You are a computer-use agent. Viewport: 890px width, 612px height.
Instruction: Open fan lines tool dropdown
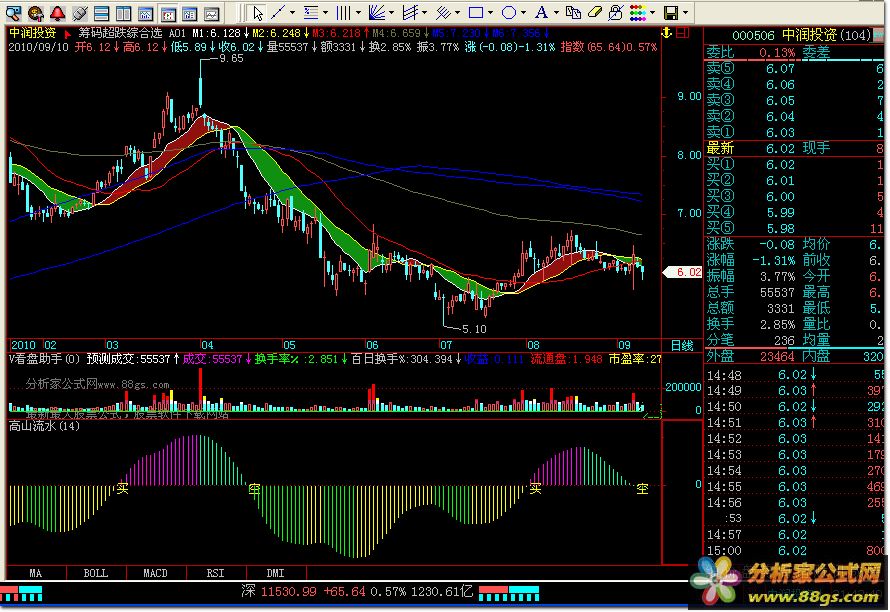point(391,12)
